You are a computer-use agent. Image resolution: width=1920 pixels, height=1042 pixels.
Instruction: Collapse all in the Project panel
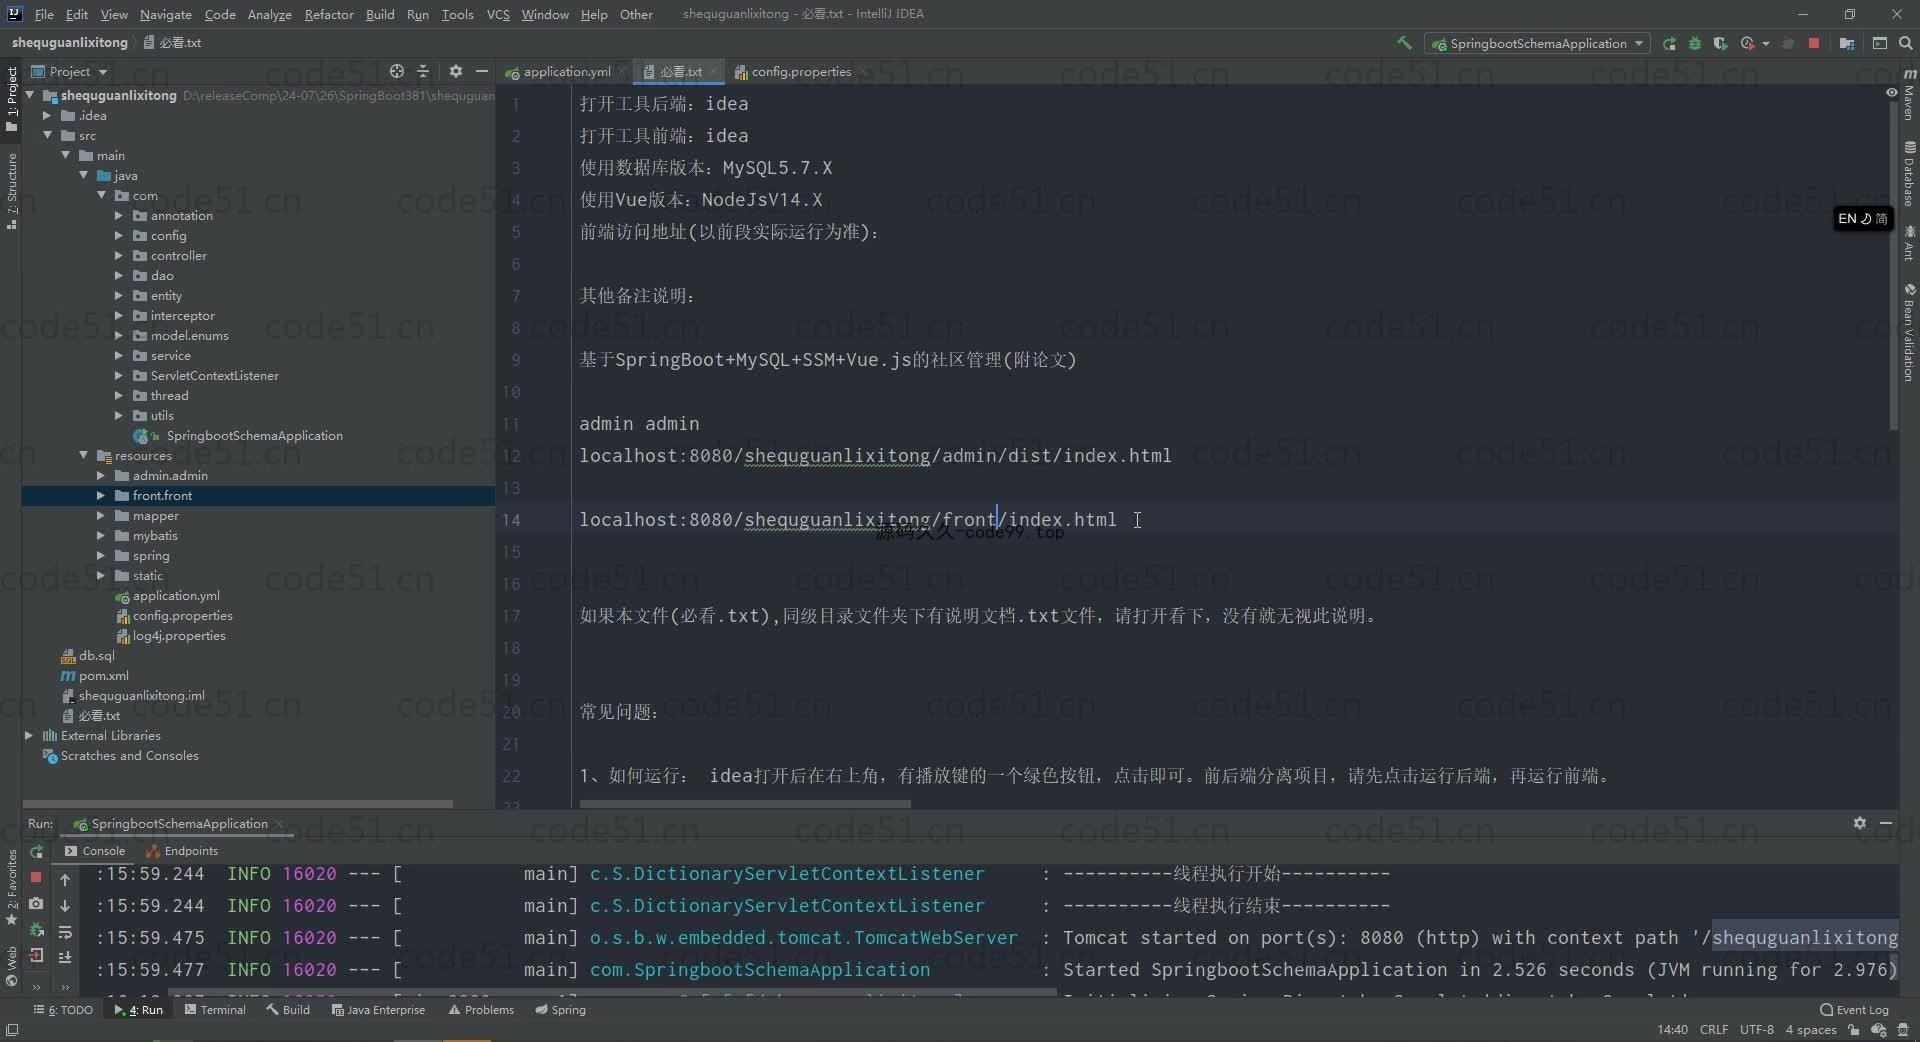coord(423,71)
